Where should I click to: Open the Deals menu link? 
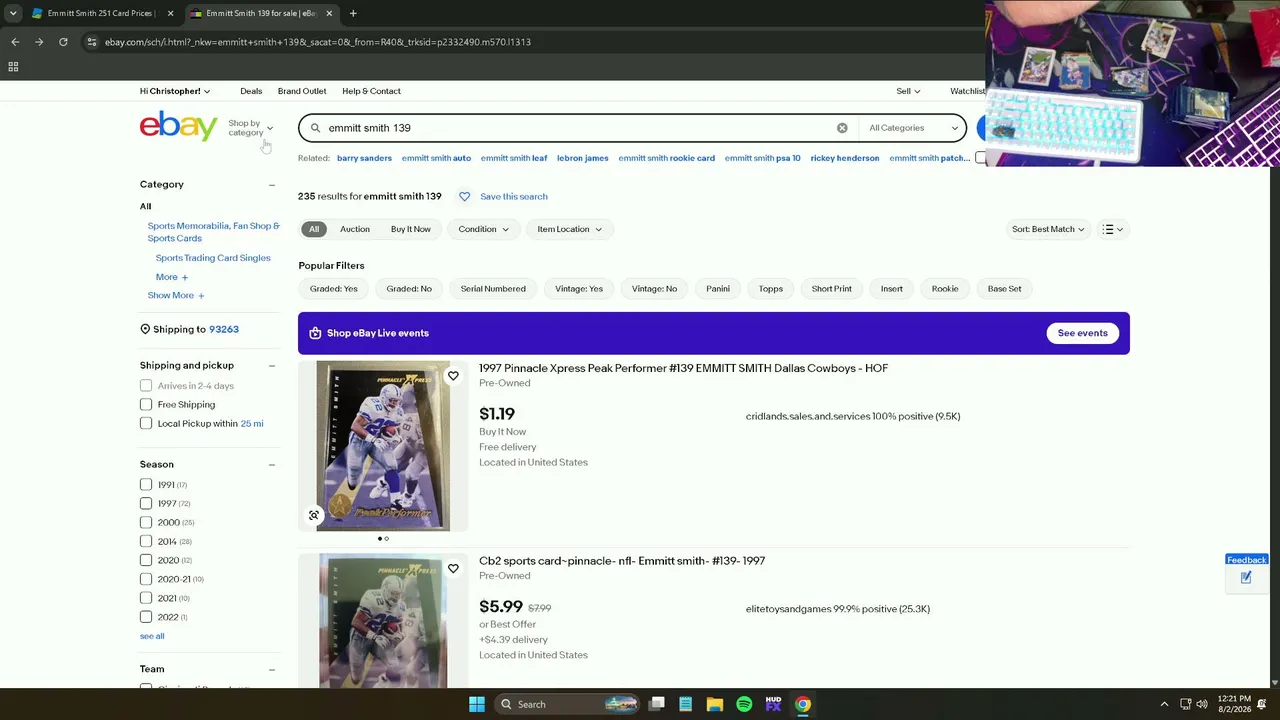(251, 91)
